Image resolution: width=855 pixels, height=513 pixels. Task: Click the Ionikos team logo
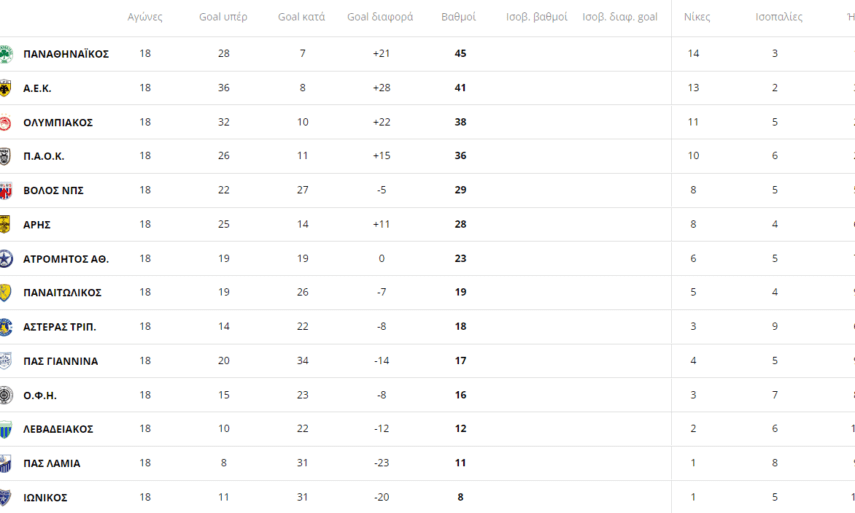[x=6, y=497]
